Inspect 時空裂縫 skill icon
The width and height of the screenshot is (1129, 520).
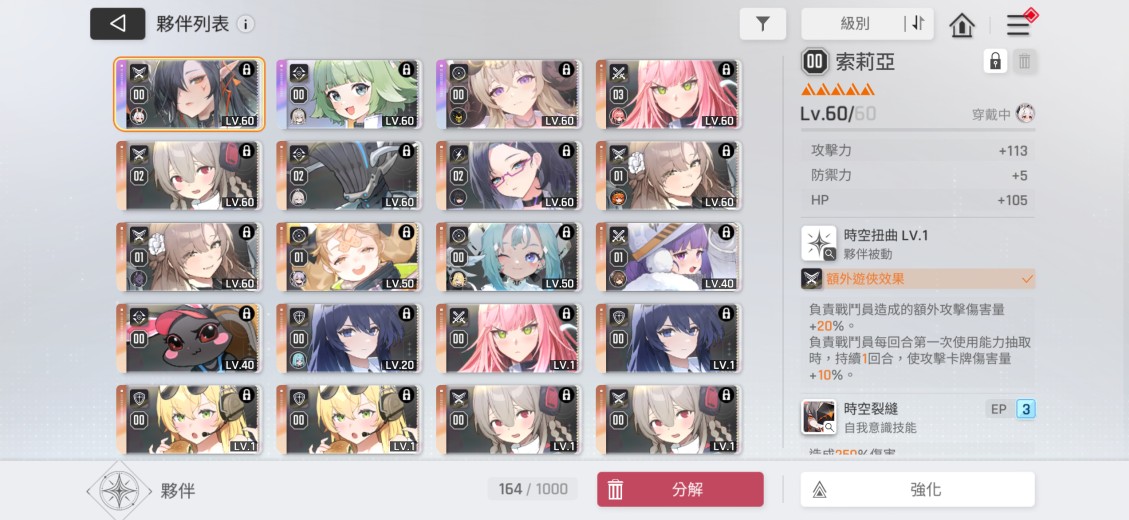[x=819, y=418]
